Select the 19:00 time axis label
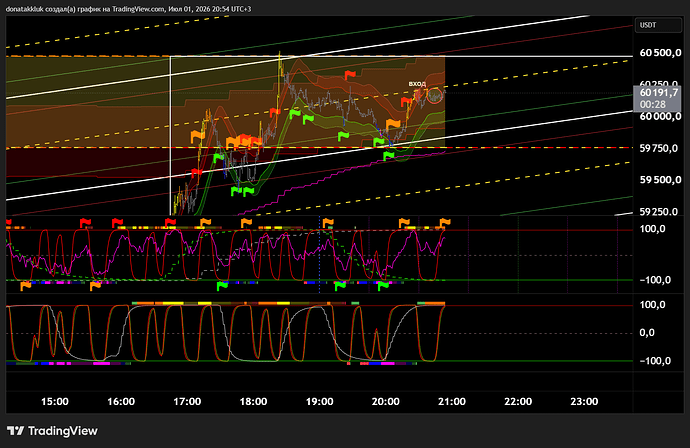Screen dimensions: 690x448 [319, 401]
